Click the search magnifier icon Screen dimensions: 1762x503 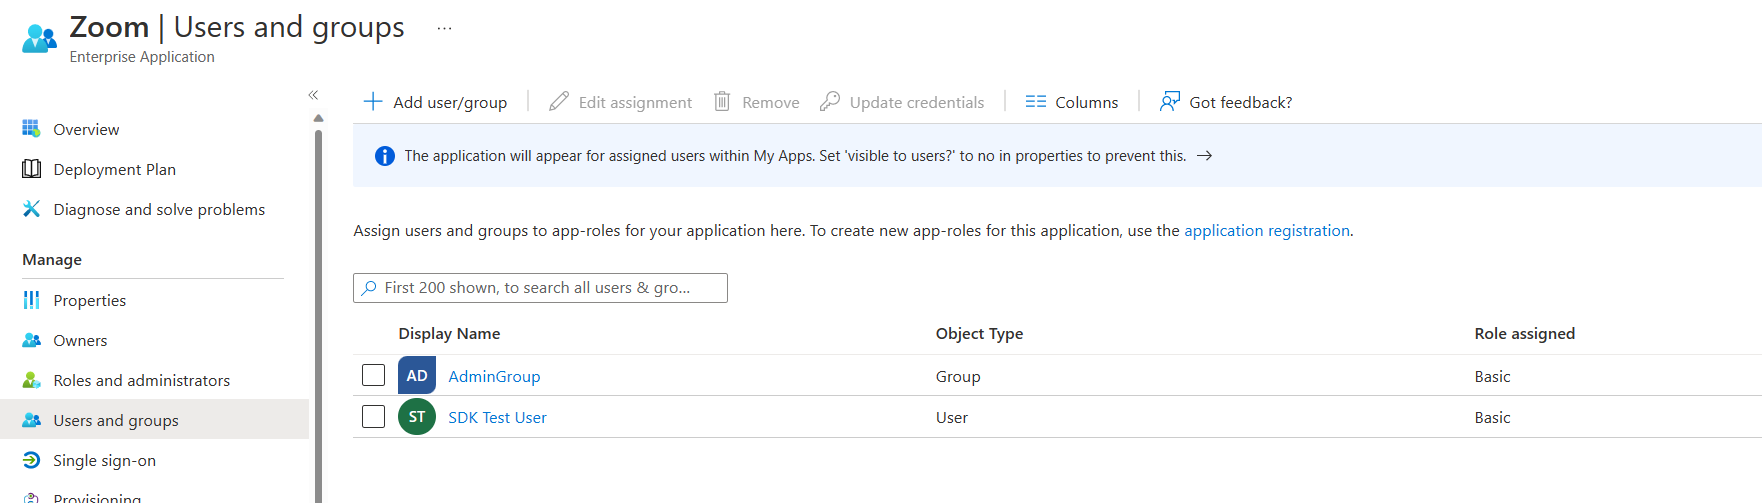[369, 288]
